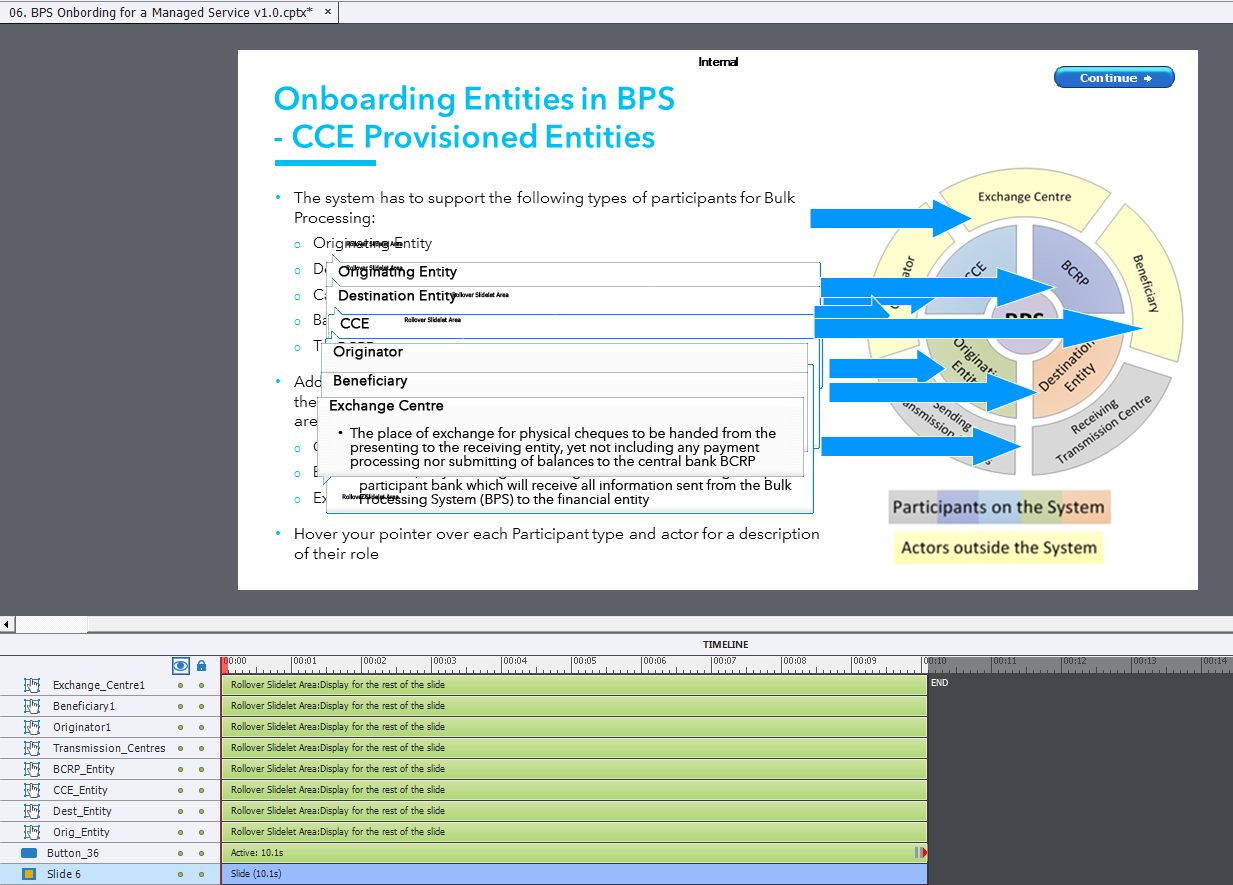Toggle show/hide all objects eye icon
Image resolution: width=1233 pixels, height=885 pixels.
(180, 666)
